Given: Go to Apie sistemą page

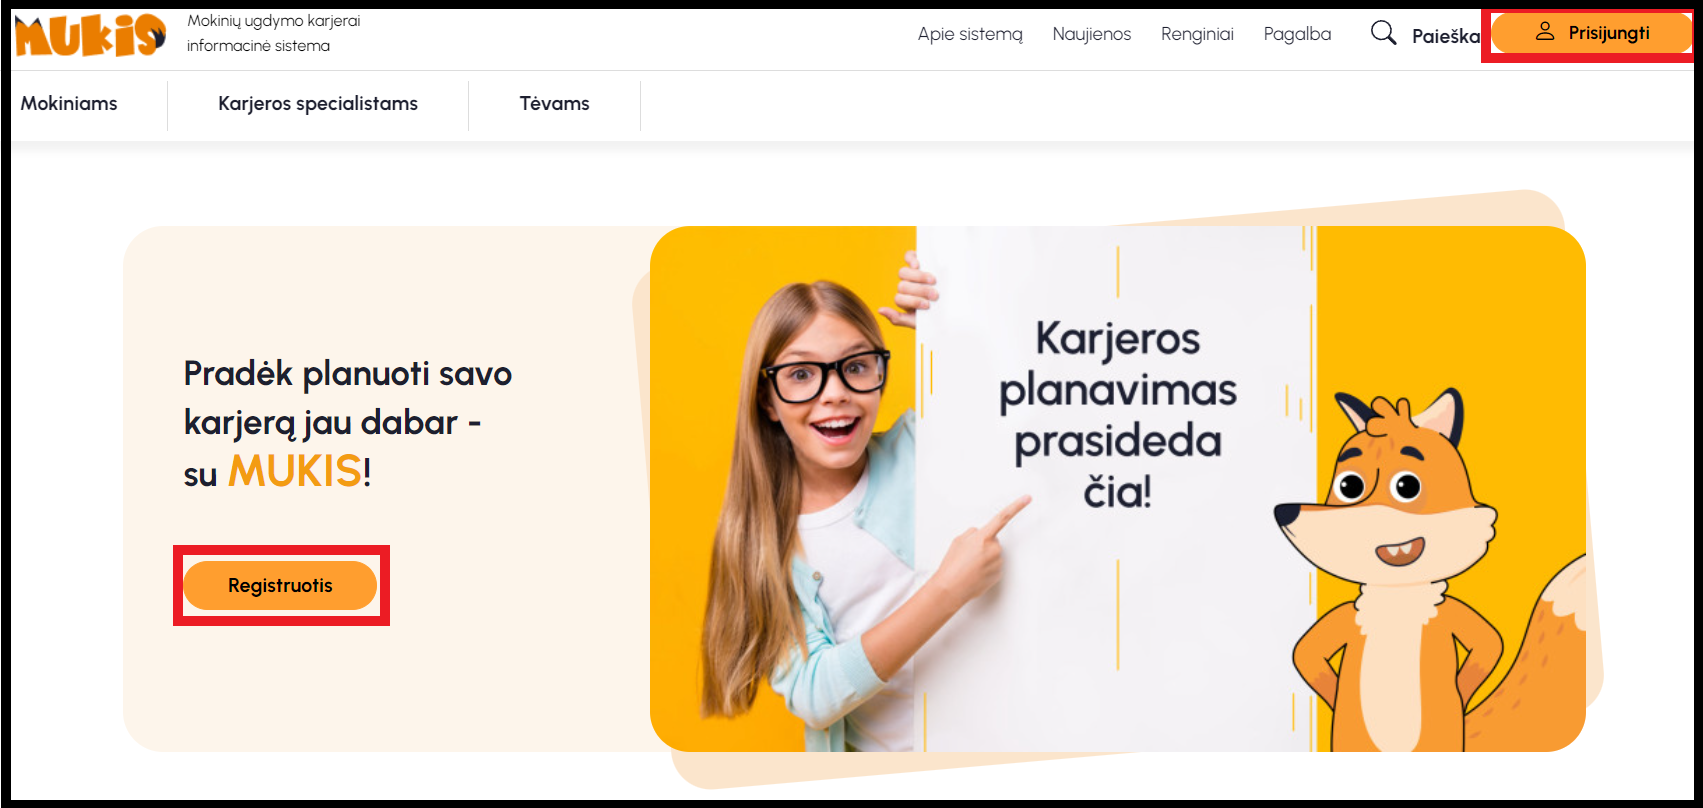Looking at the screenshot, I should pos(970,34).
